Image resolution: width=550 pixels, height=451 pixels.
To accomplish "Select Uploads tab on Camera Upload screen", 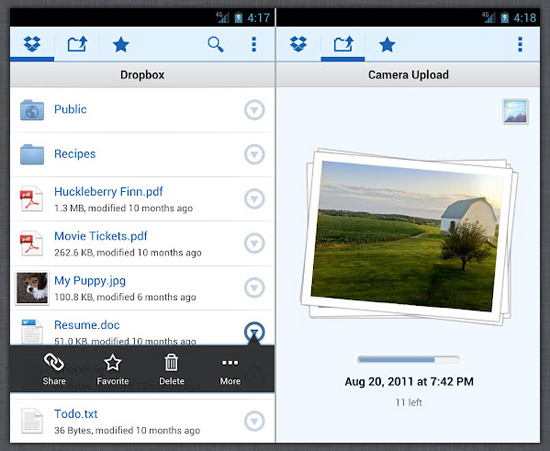I will [343, 44].
